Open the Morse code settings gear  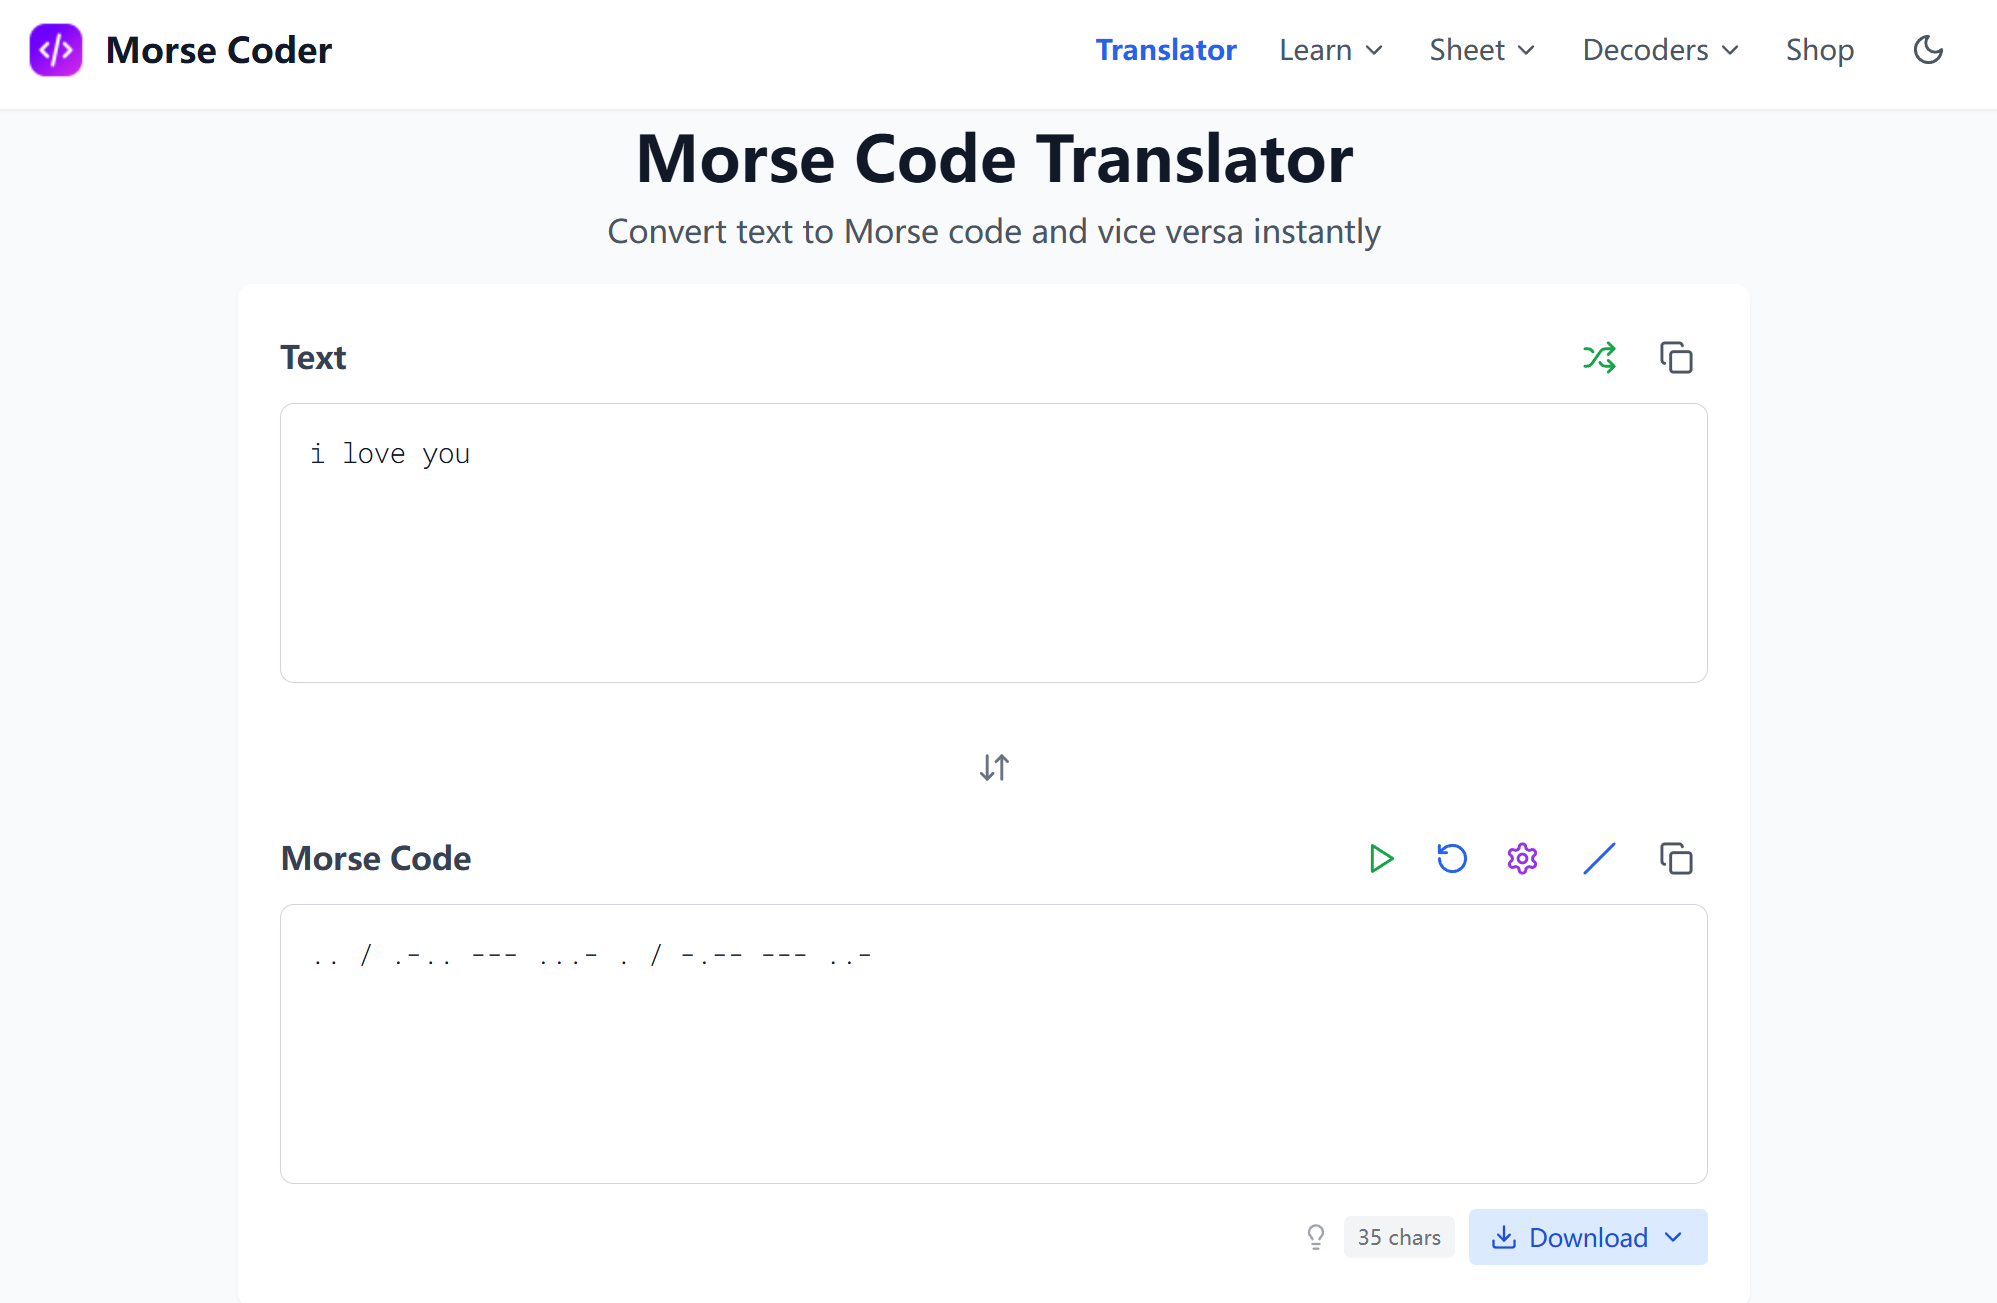coord(1521,858)
